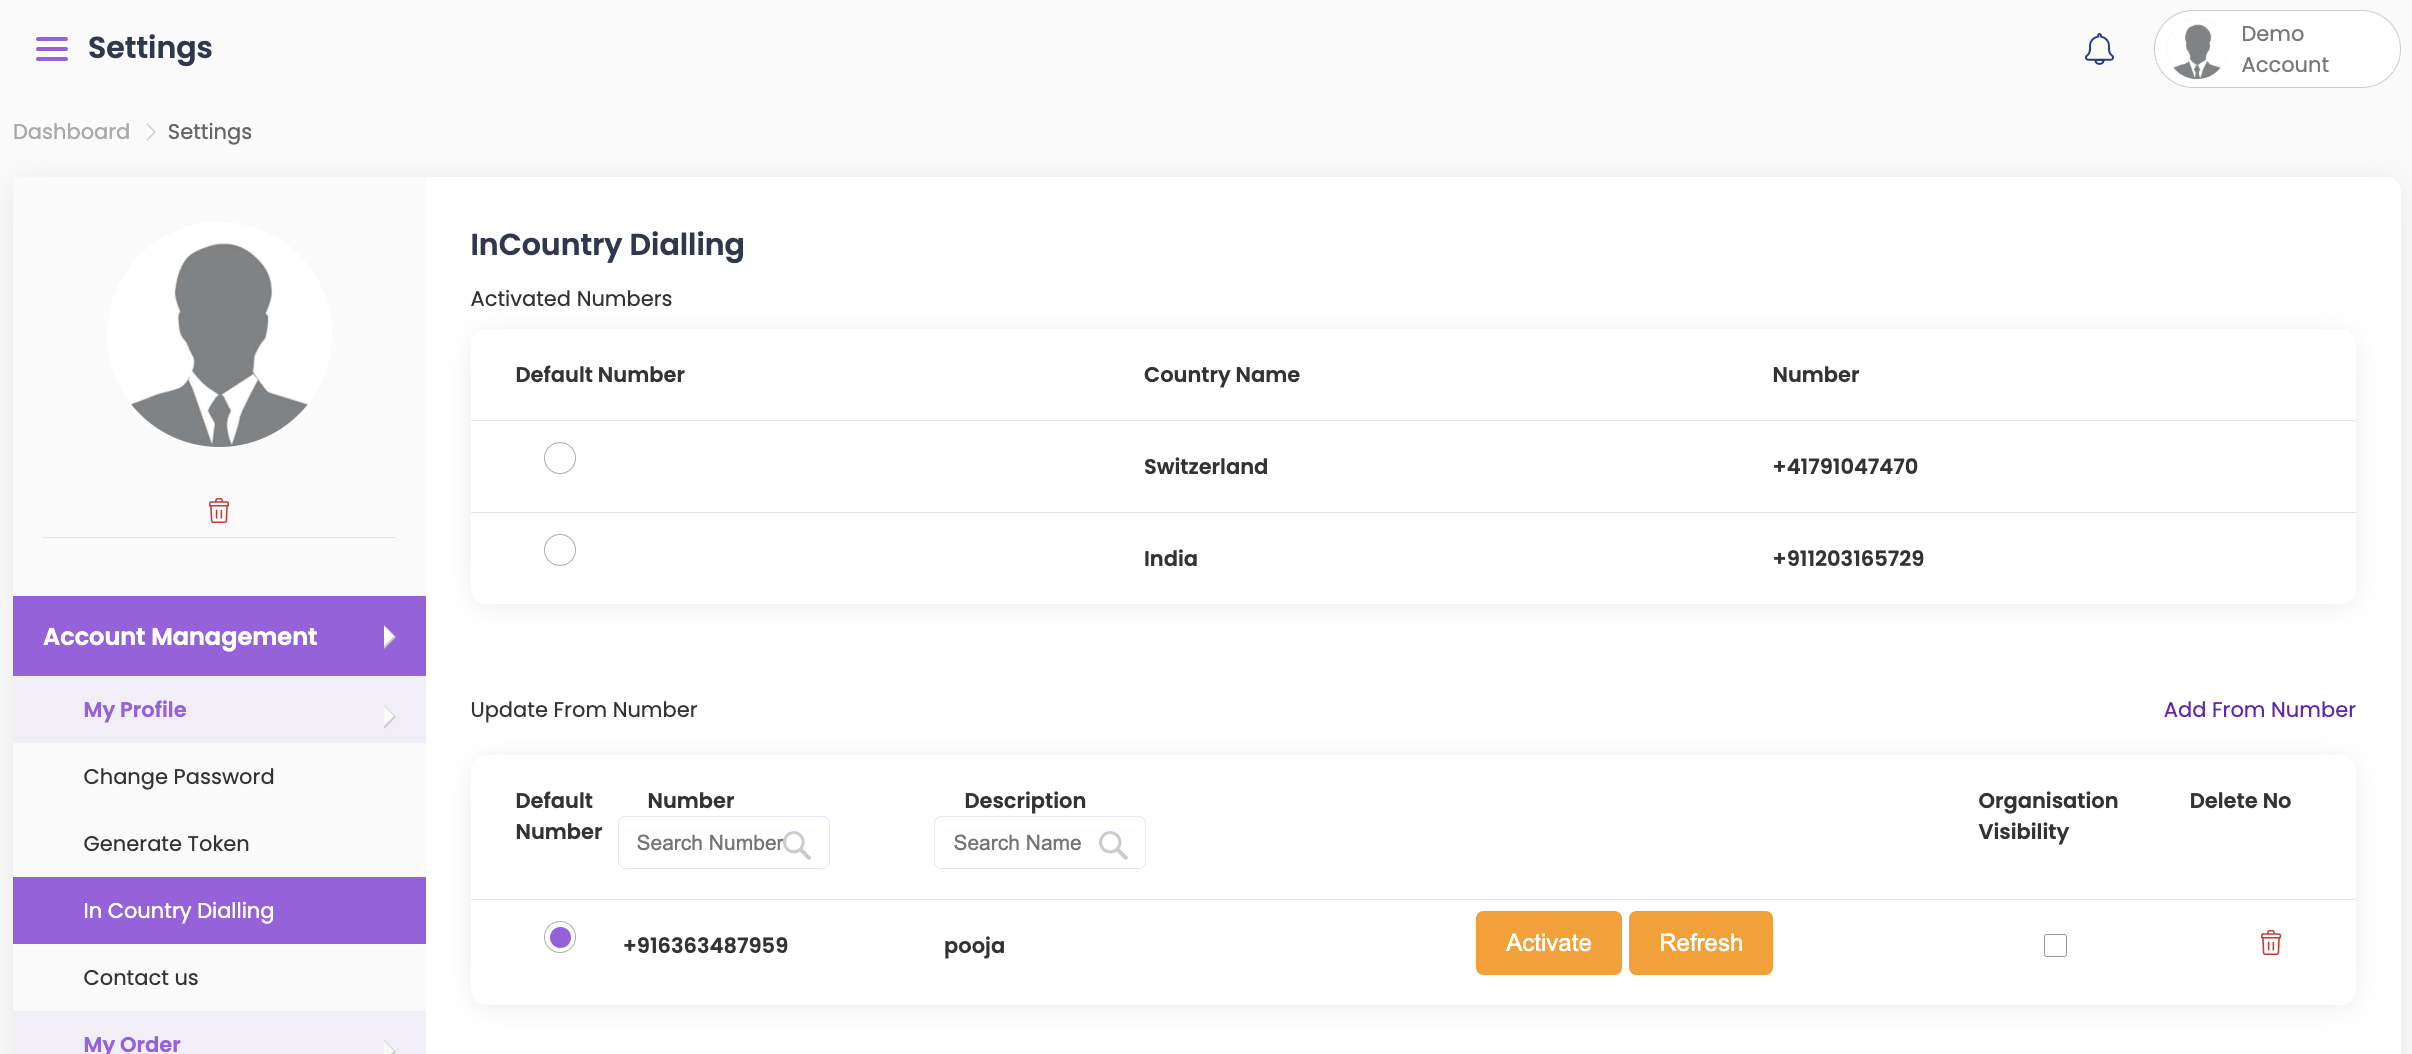Select default radio for +916363487959

point(560,937)
